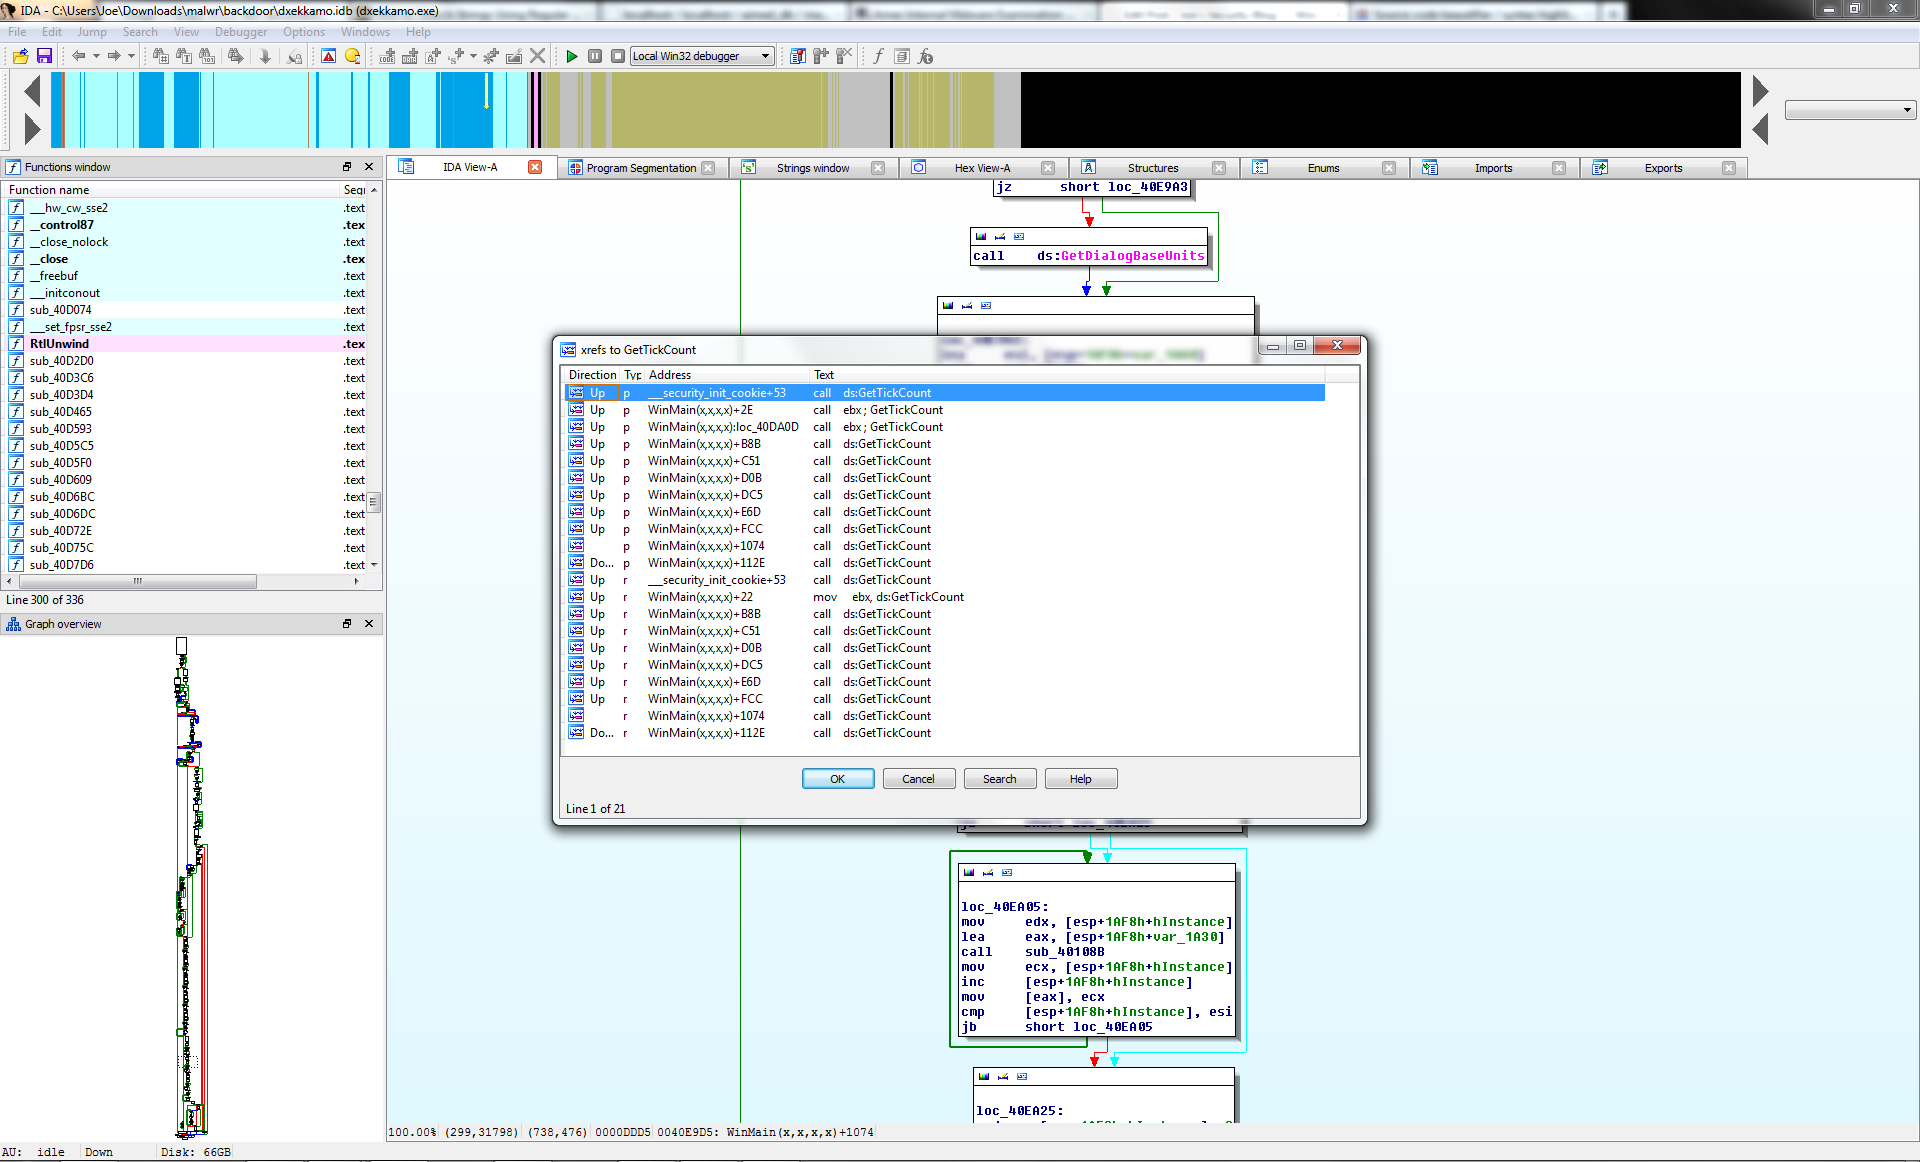The width and height of the screenshot is (1920, 1162).
Task: Undock the Graph overview panel
Action: (x=347, y=624)
